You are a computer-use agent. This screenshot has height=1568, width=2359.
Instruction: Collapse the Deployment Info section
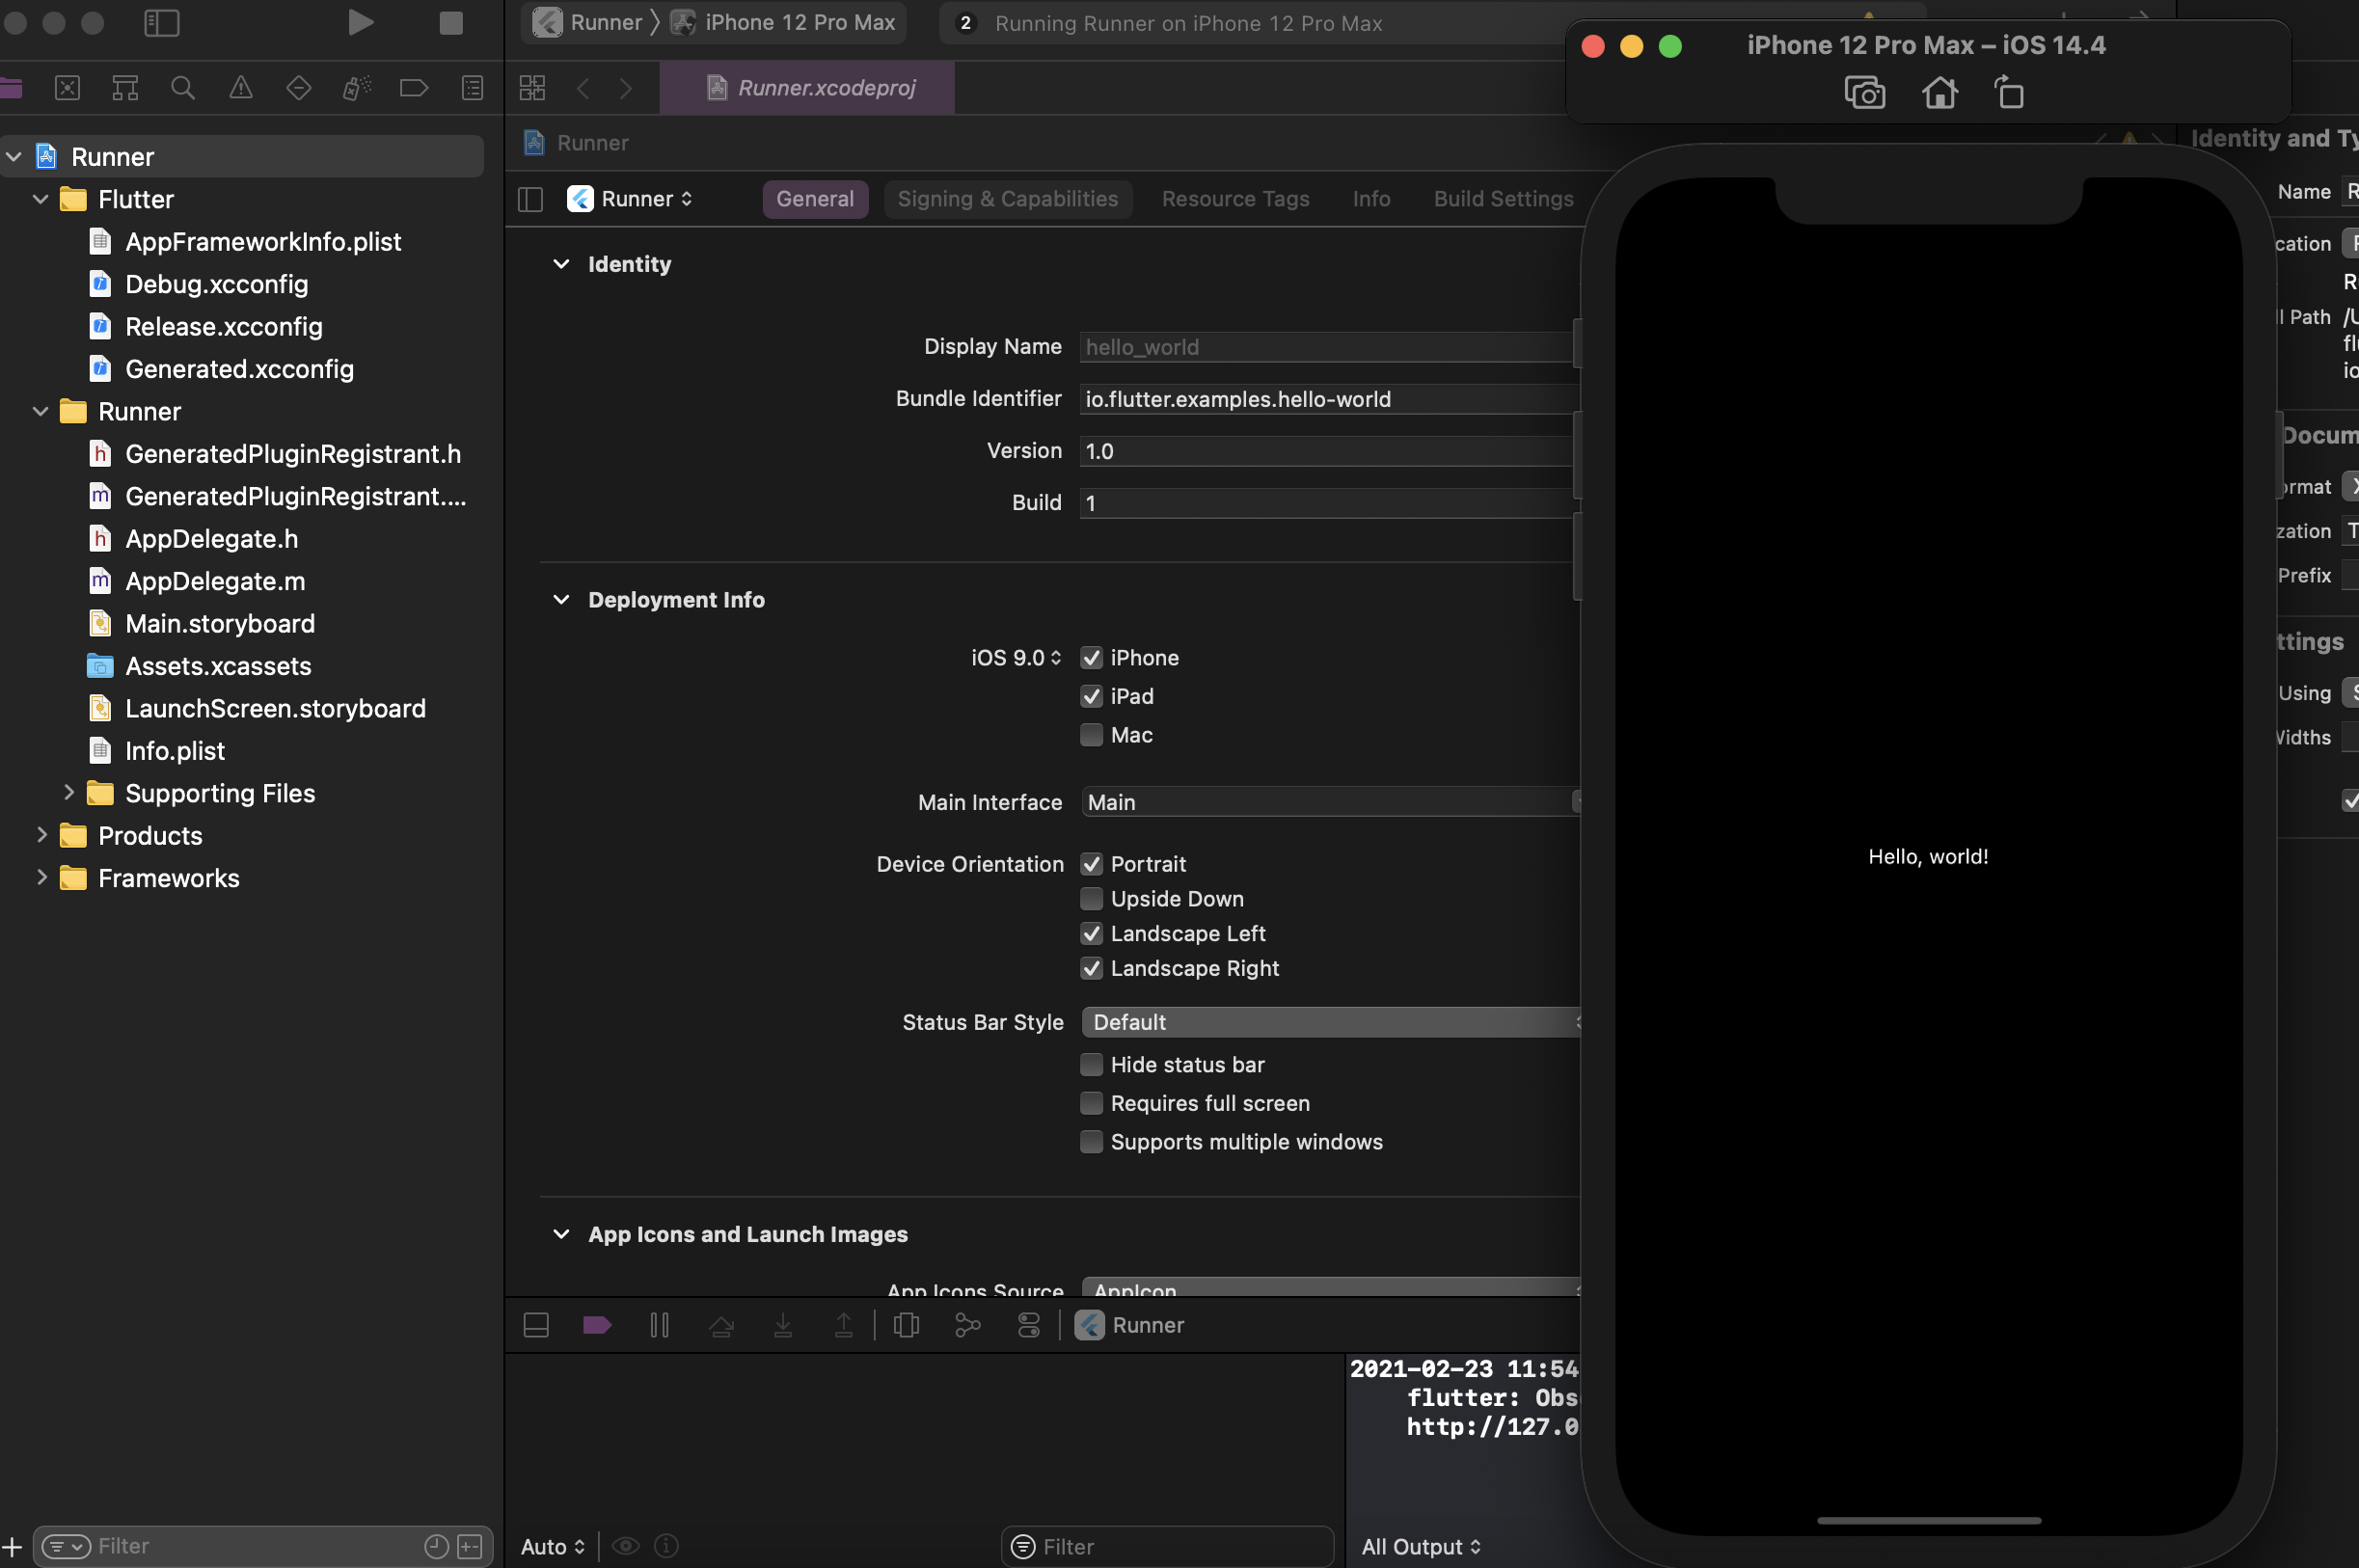pos(561,600)
